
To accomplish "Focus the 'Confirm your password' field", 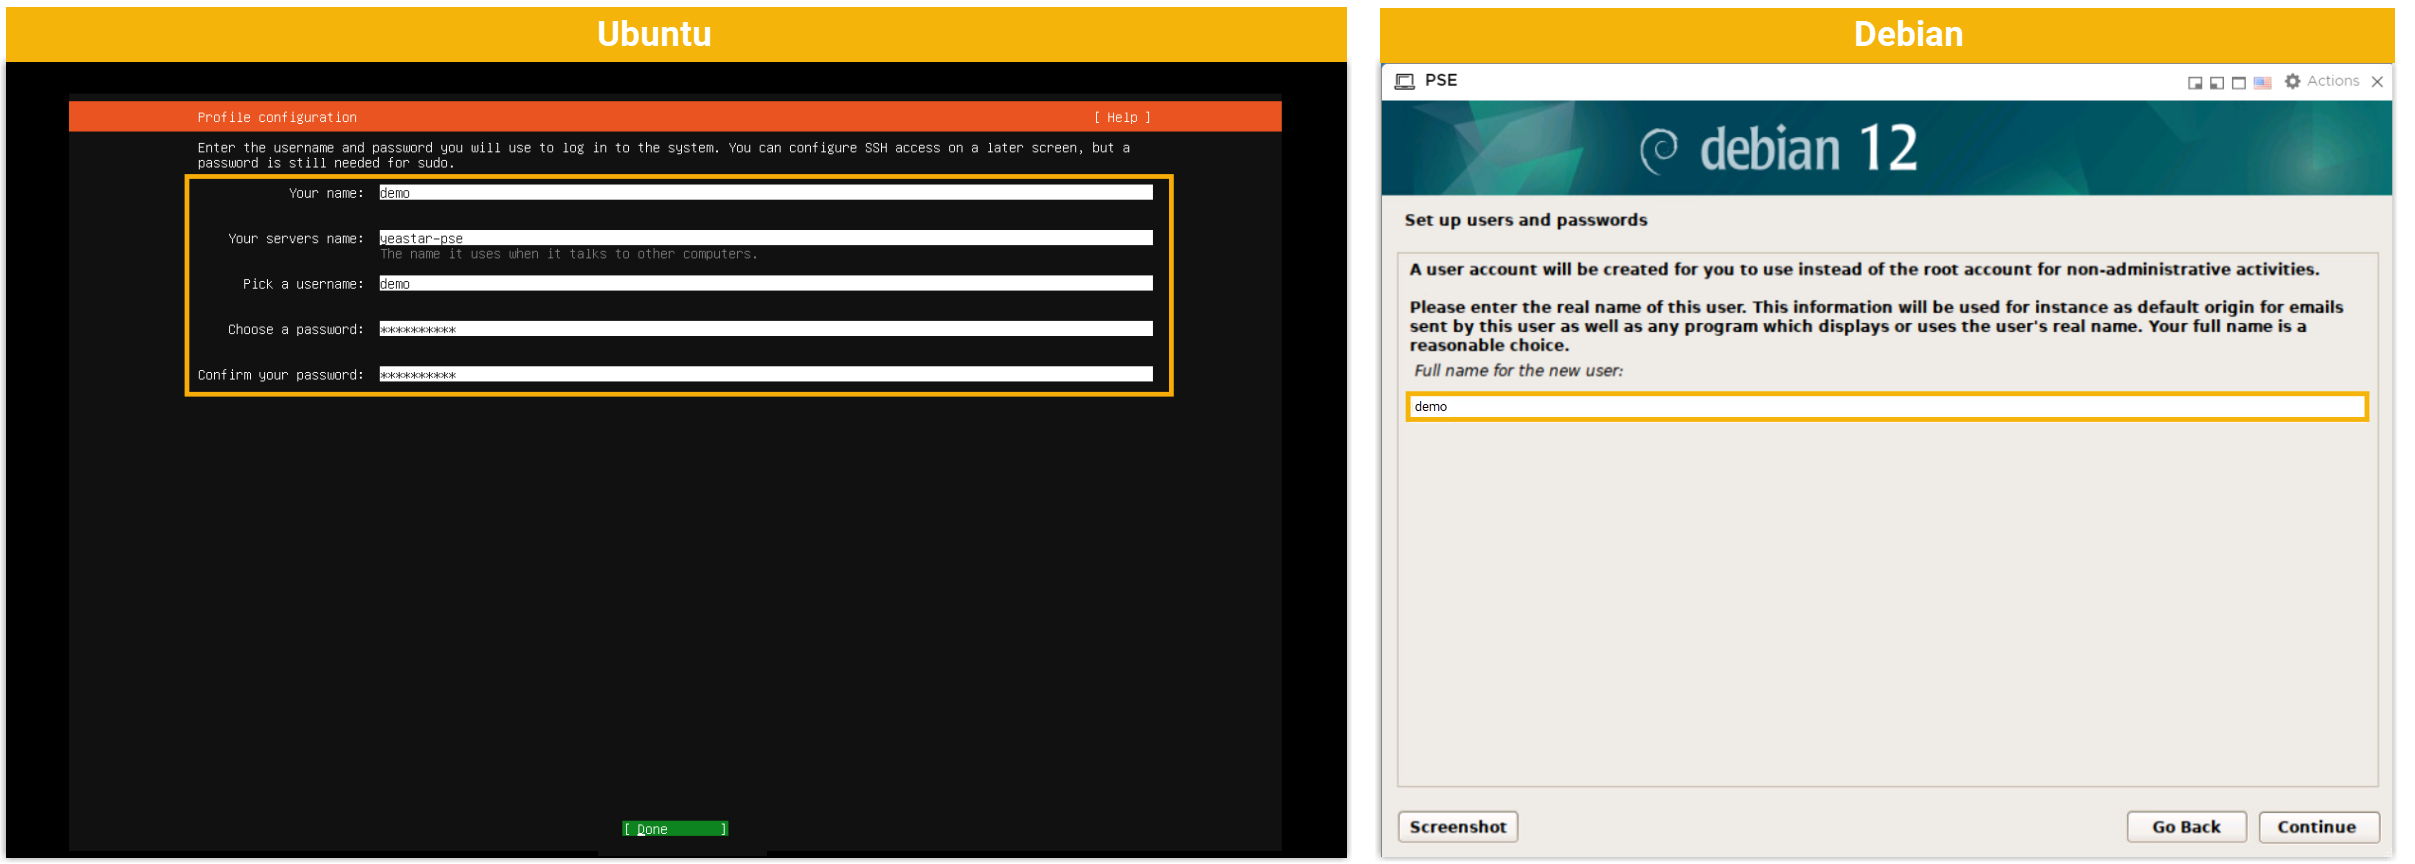I will point(765,375).
